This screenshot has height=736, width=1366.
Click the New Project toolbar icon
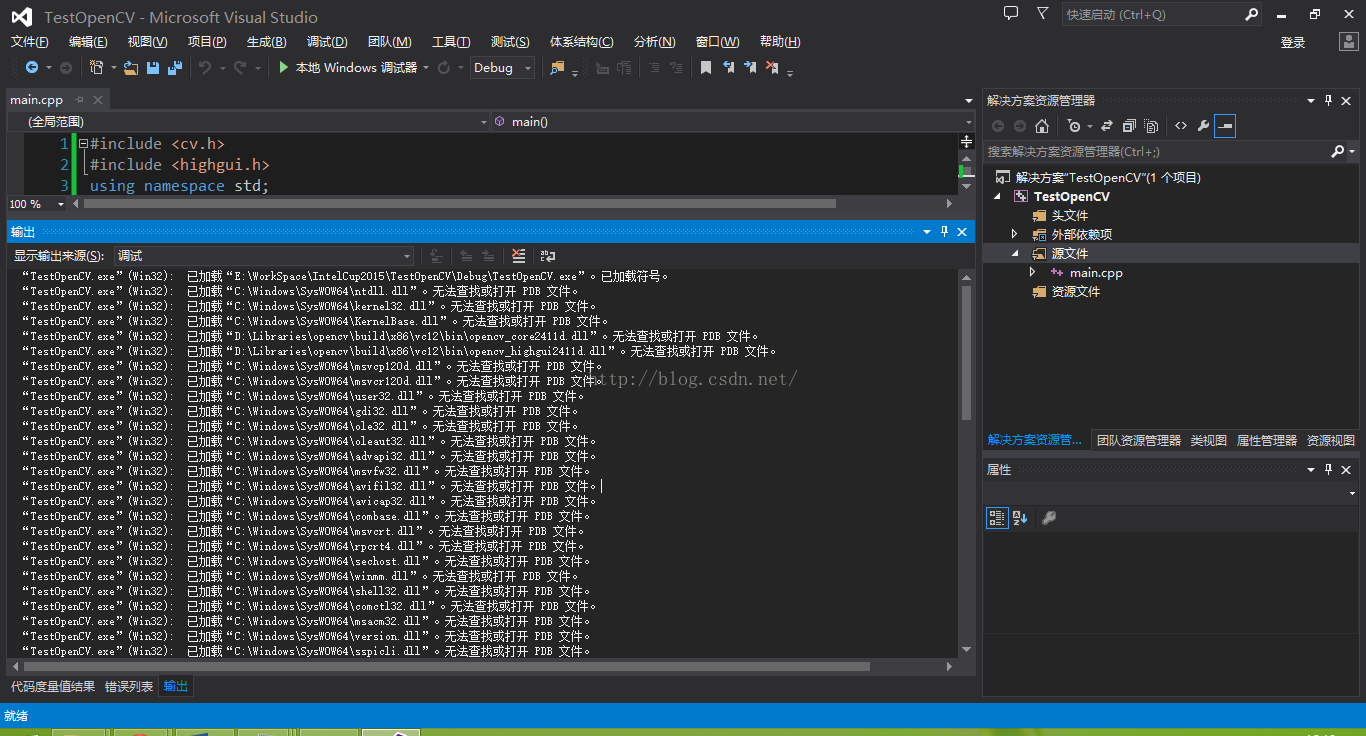tap(96, 67)
